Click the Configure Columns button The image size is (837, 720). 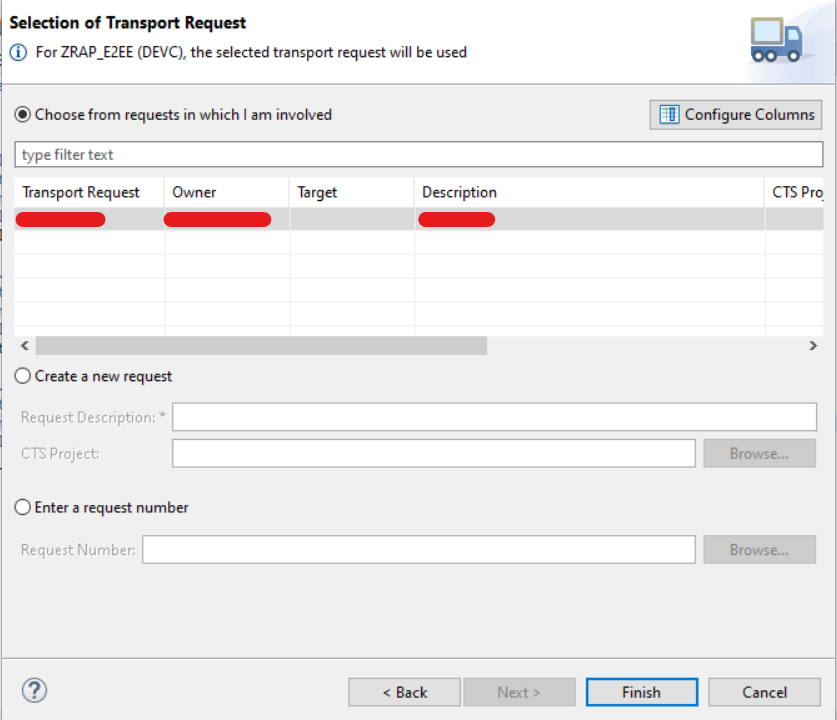[x=736, y=115]
